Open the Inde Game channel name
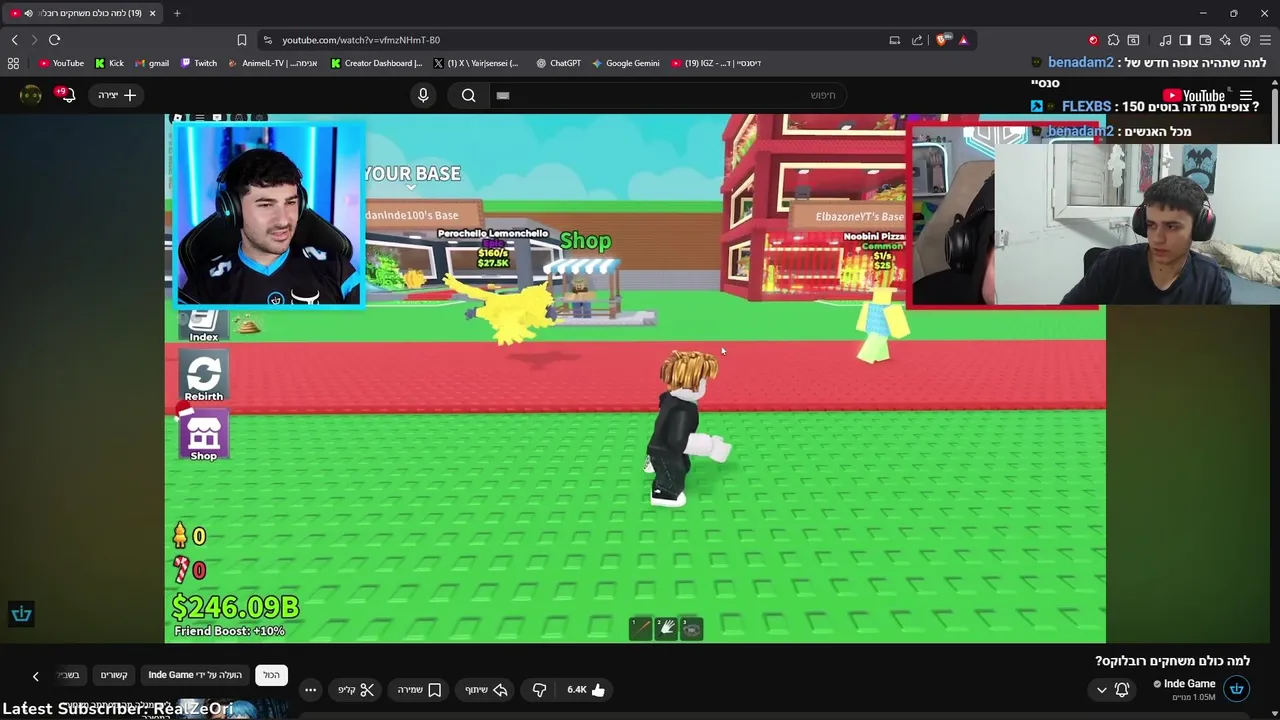1280x720 pixels. tap(1189, 684)
